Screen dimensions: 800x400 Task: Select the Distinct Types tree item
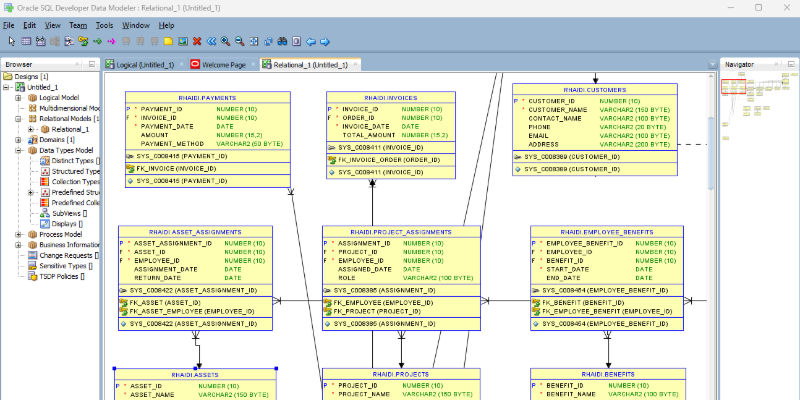(x=74, y=161)
